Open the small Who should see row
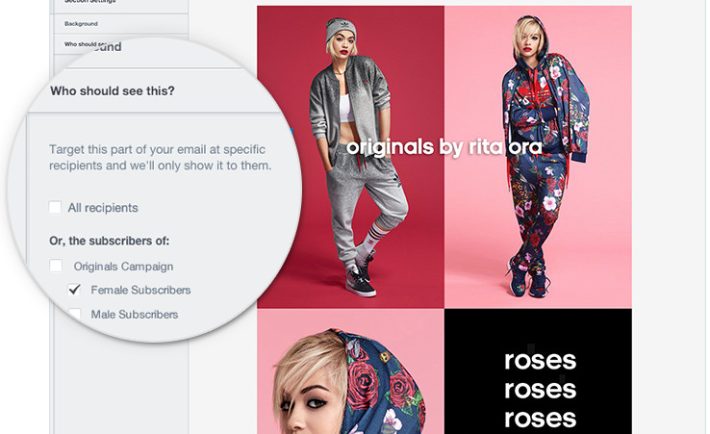The width and height of the screenshot is (710, 434). [x=120, y=44]
